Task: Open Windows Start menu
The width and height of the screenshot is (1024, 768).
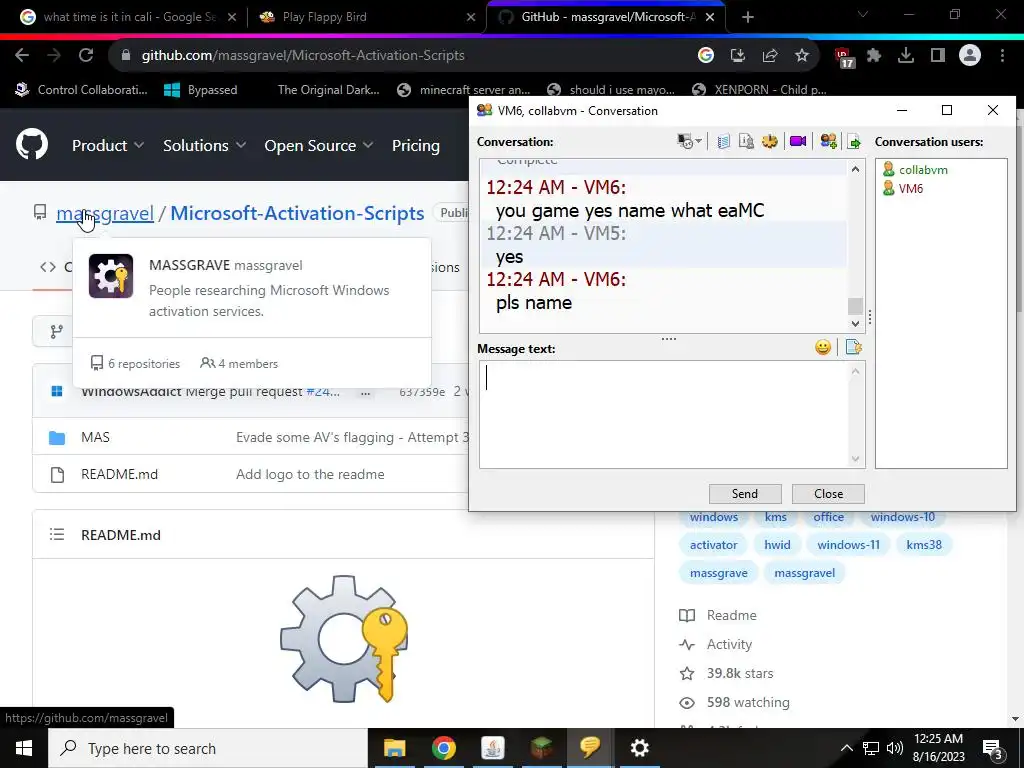Action: [24, 748]
